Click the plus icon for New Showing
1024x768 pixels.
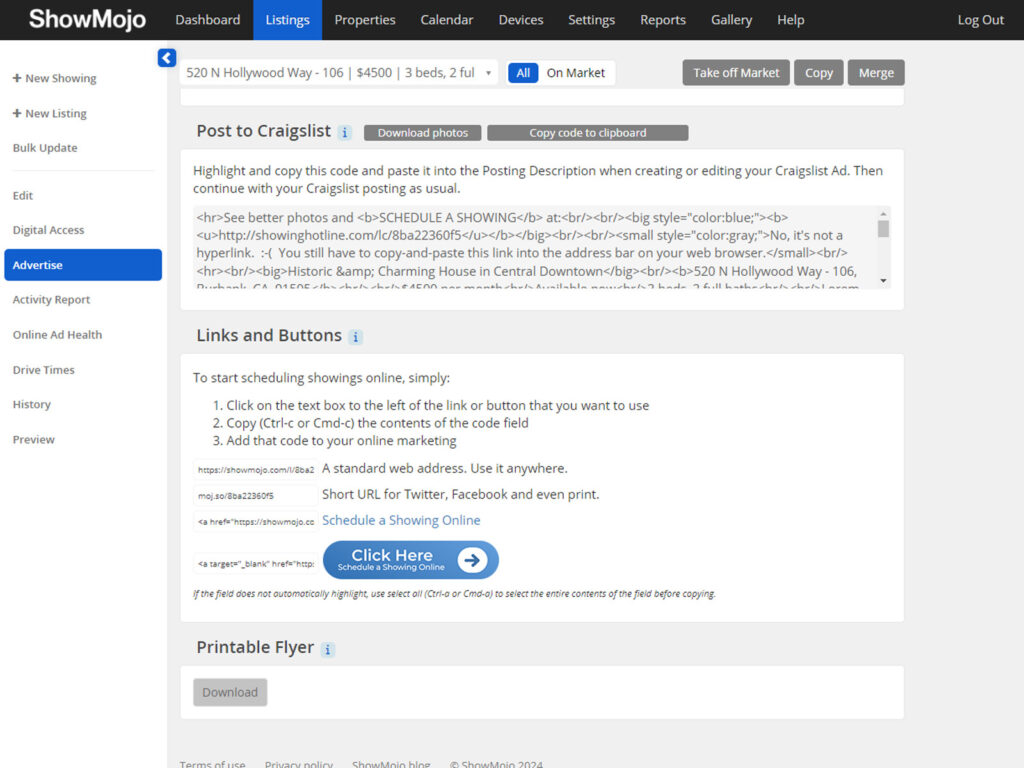[17, 78]
